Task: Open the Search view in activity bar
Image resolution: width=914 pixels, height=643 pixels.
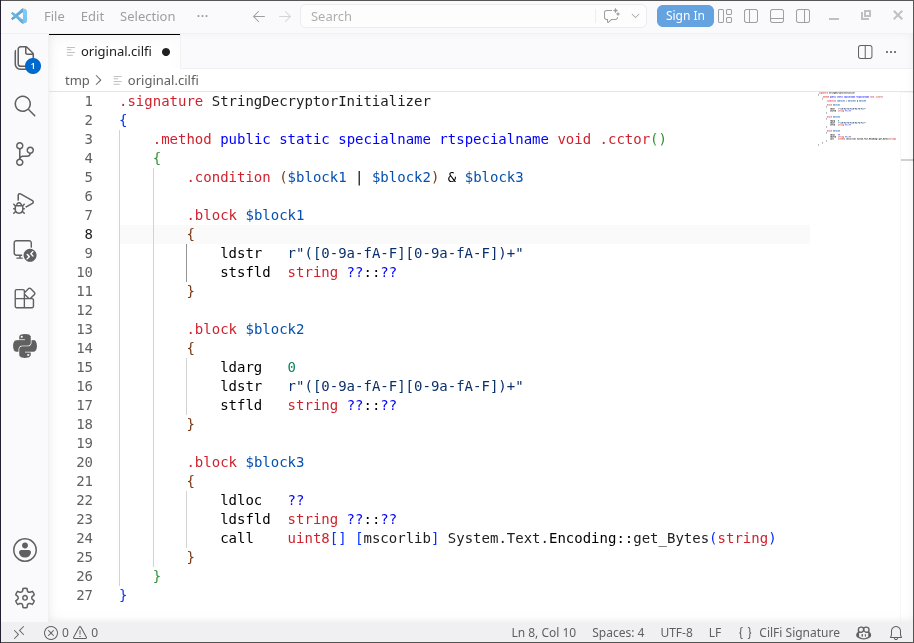Action: coord(24,106)
